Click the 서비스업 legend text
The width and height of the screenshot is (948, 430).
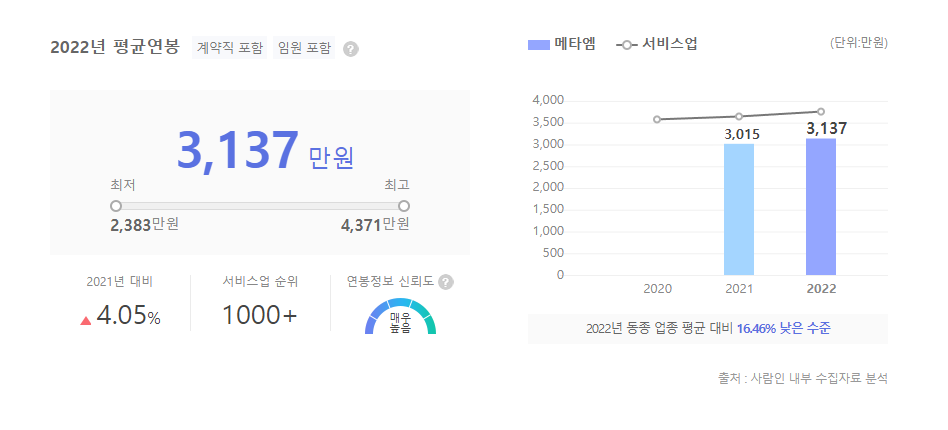click(669, 44)
